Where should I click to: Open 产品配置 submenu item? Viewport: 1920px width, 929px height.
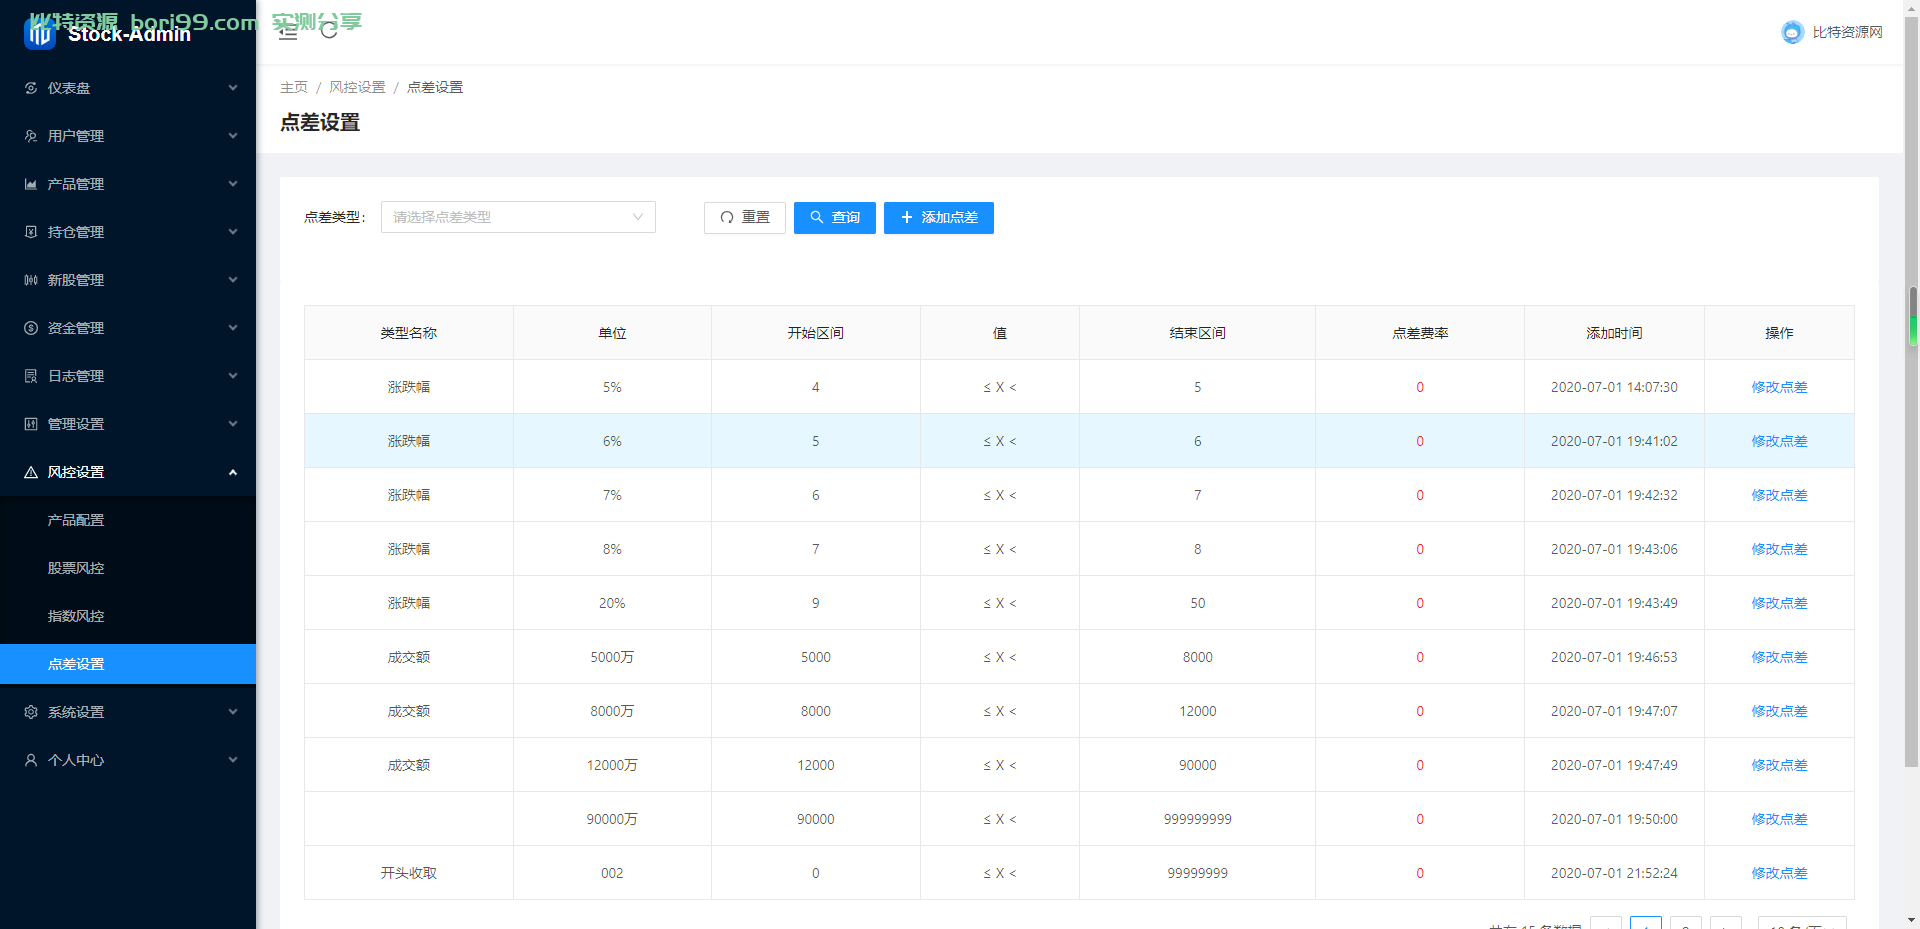128,520
